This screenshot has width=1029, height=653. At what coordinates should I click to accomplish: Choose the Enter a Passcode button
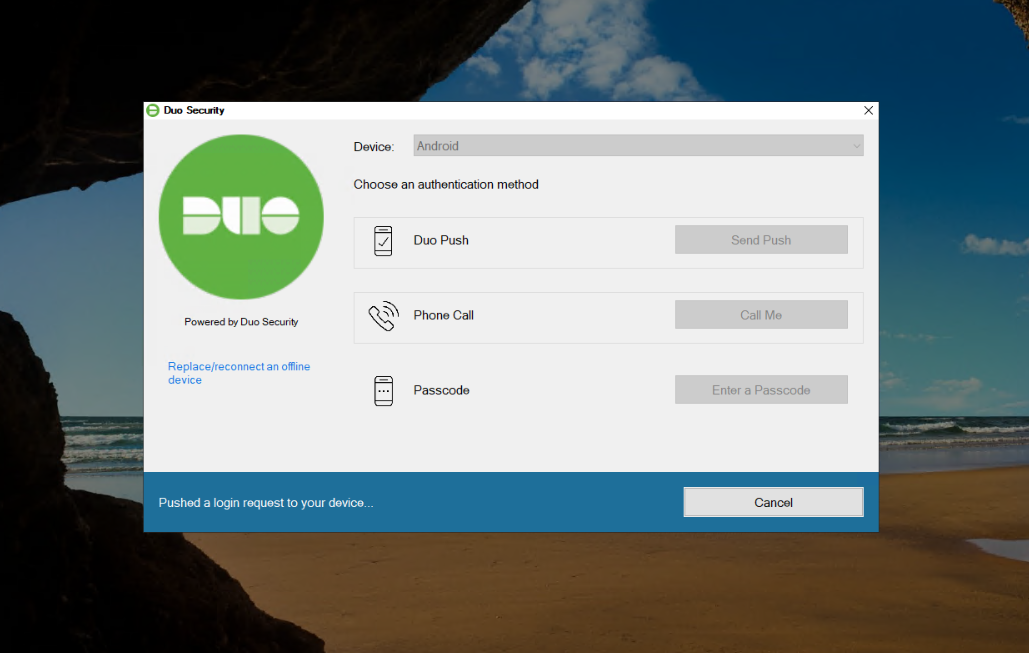(x=761, y=390)
